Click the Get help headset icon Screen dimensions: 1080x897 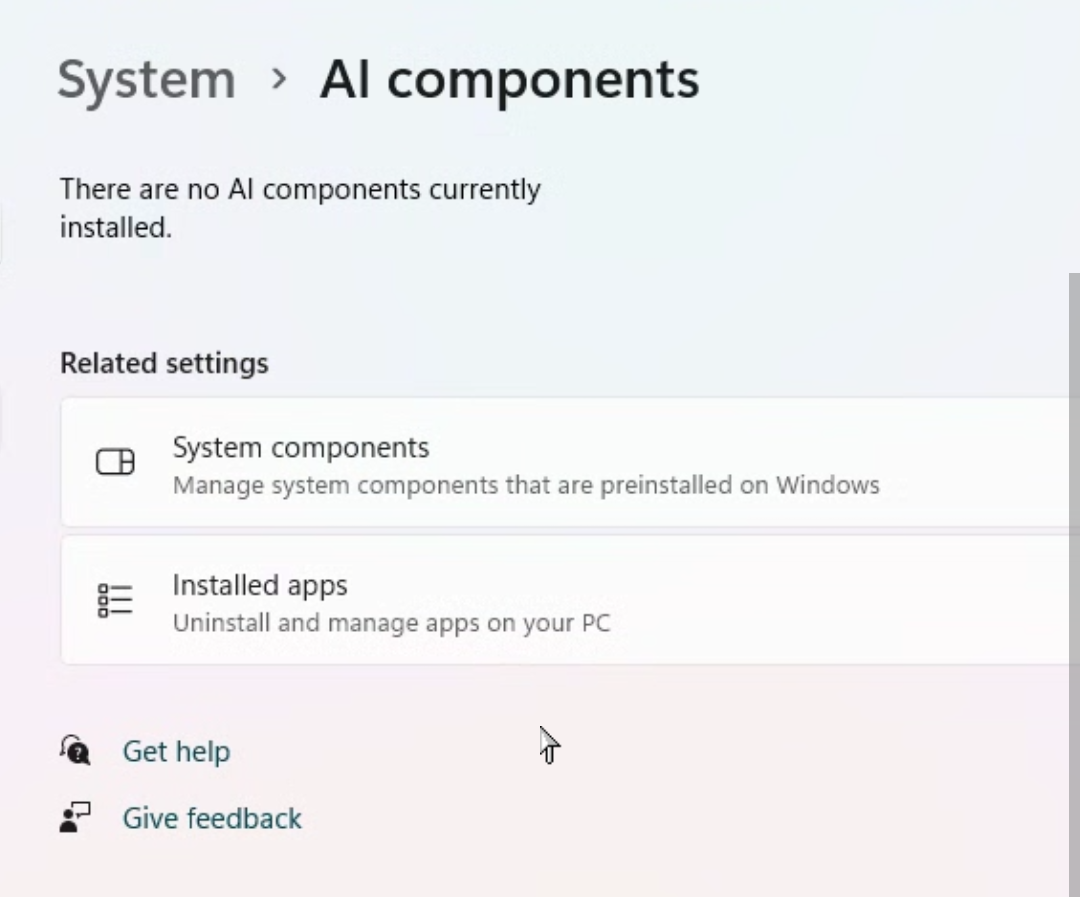pos(75,750)
